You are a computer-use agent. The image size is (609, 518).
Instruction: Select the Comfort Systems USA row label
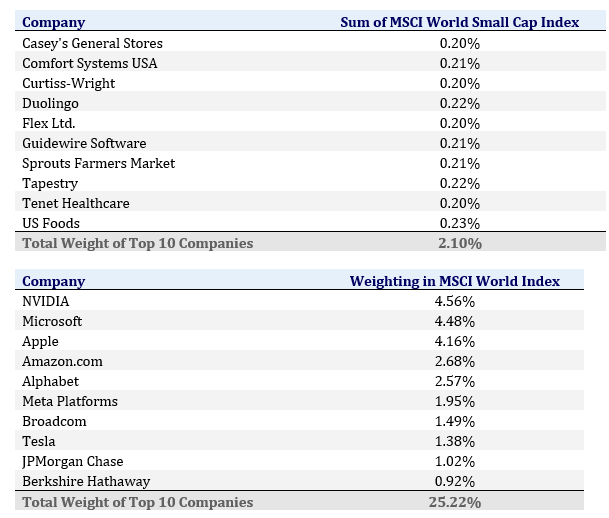(89, 63)
